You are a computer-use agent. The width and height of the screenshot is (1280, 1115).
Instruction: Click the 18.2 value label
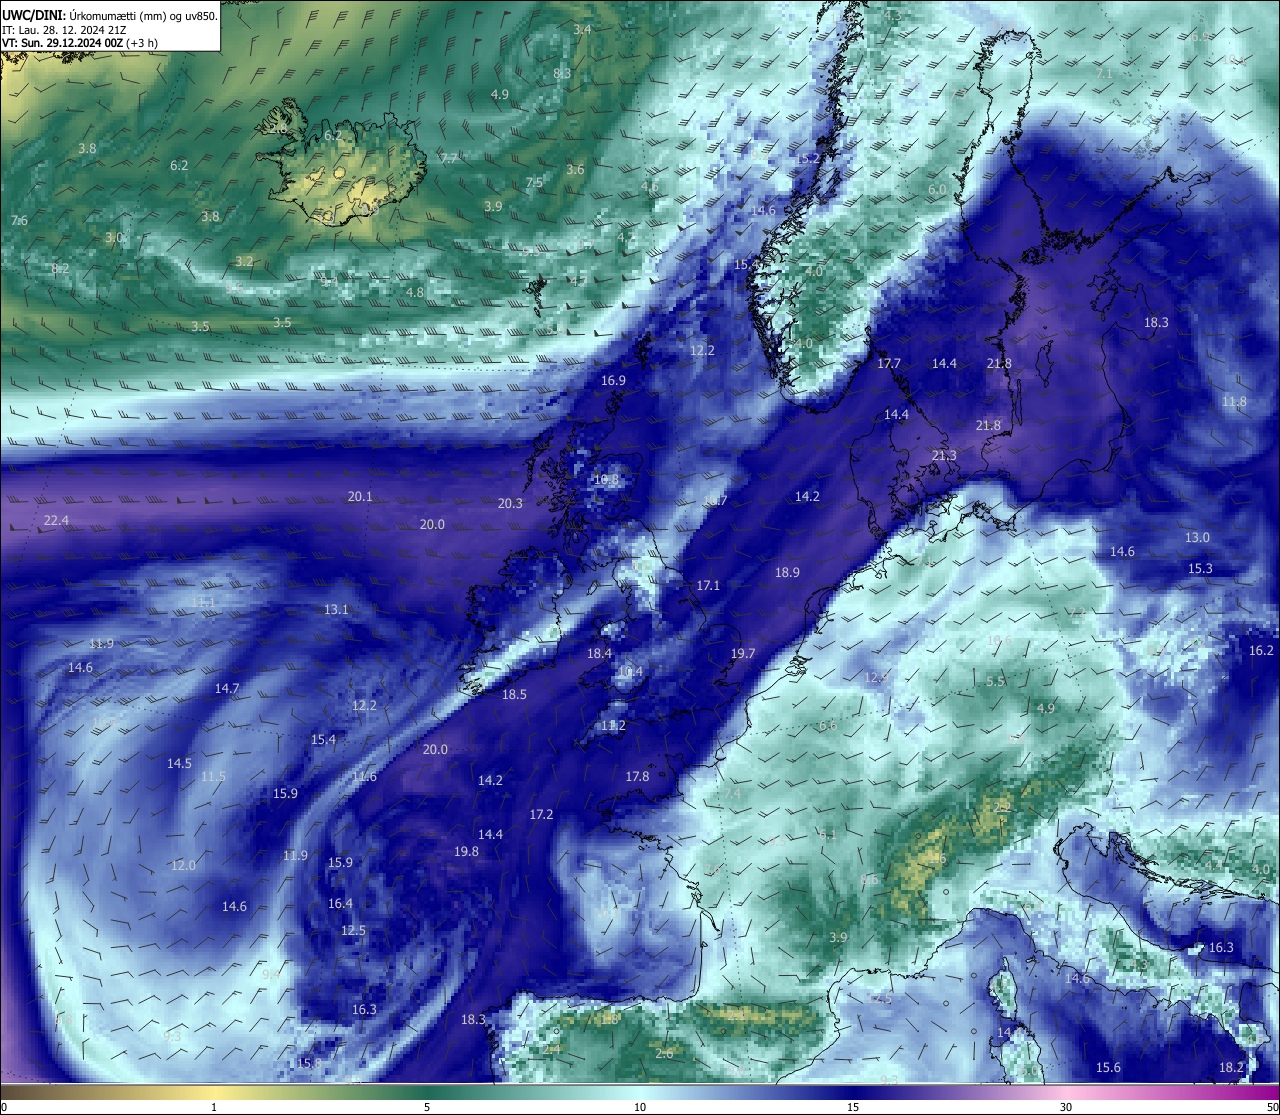pos(1231,1067)
